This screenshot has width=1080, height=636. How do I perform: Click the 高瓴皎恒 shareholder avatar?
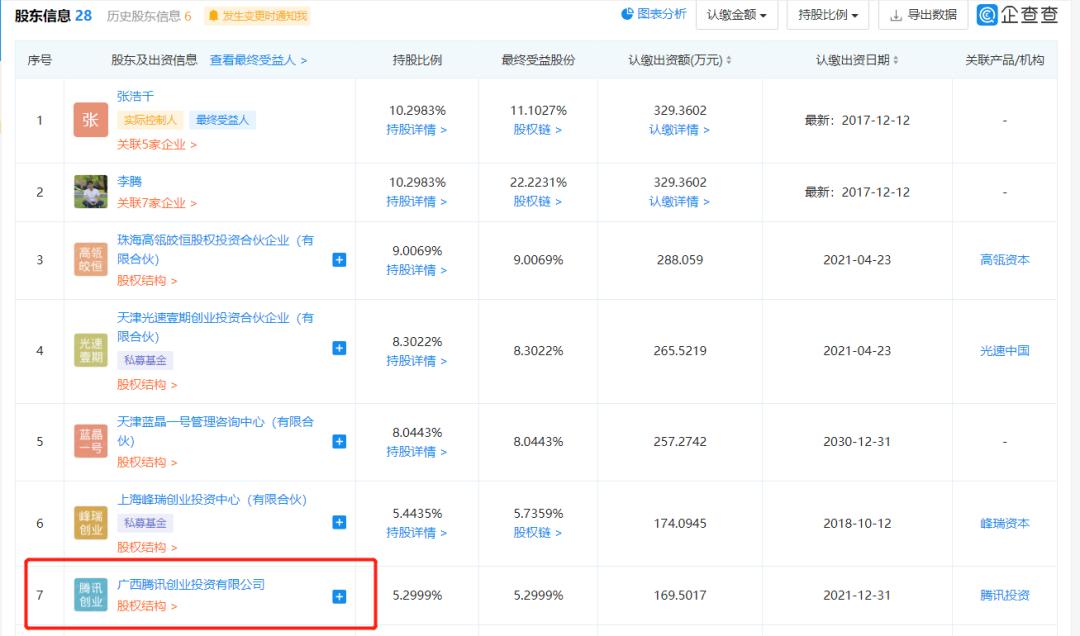click(x=91, y=259)
